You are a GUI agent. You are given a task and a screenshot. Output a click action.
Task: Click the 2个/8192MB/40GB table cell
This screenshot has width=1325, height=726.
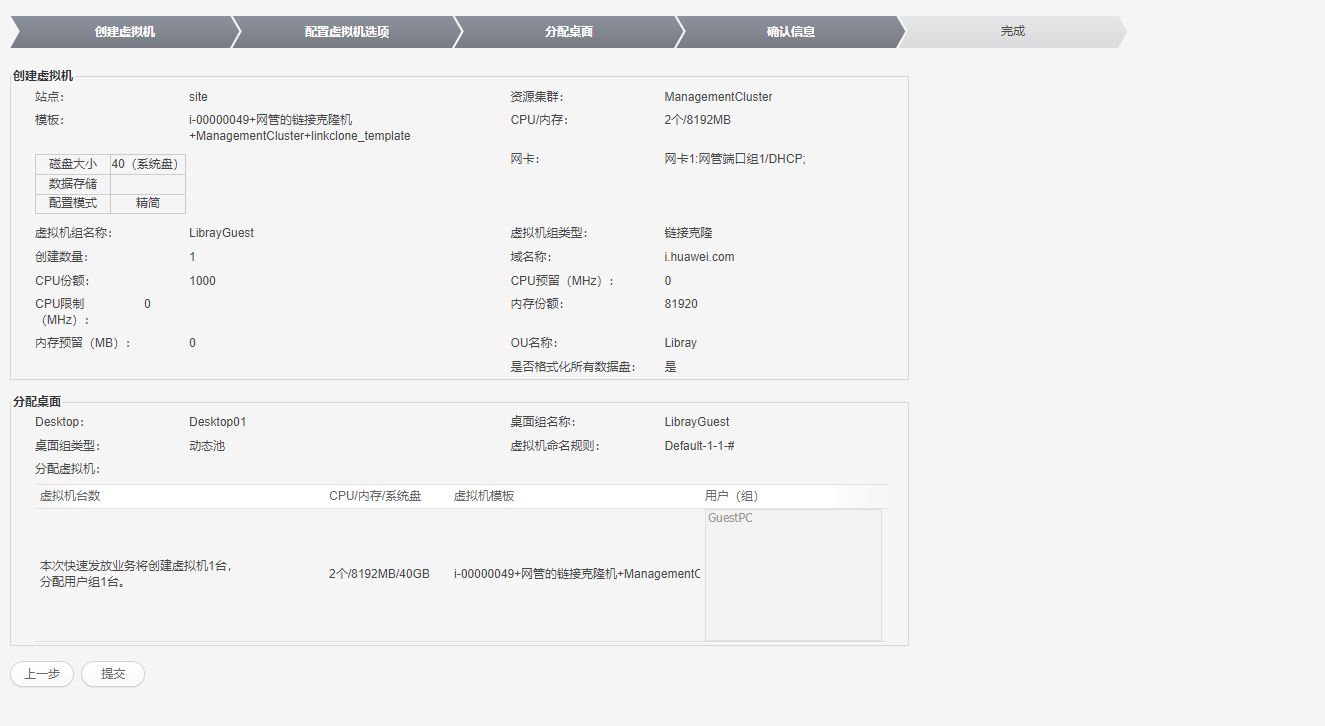[379, 574]
